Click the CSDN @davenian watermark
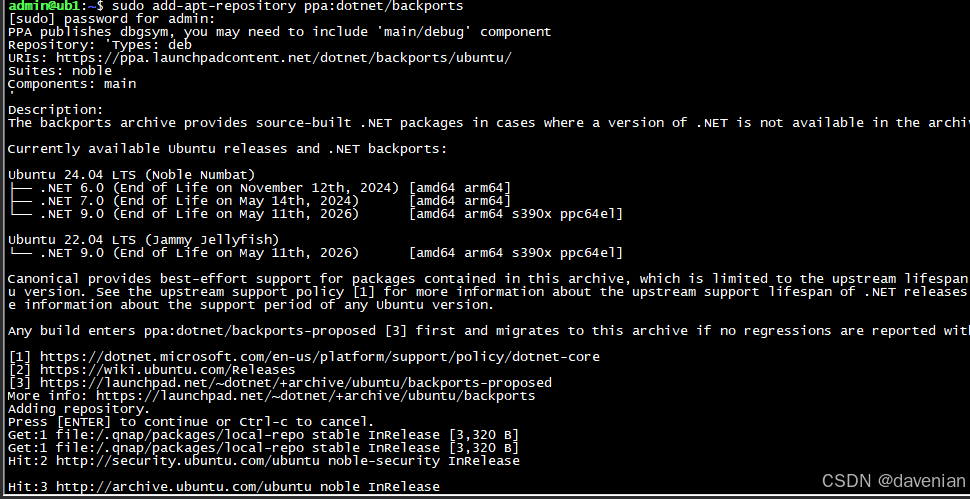This screenshot has height=499, width=970. 893,480
